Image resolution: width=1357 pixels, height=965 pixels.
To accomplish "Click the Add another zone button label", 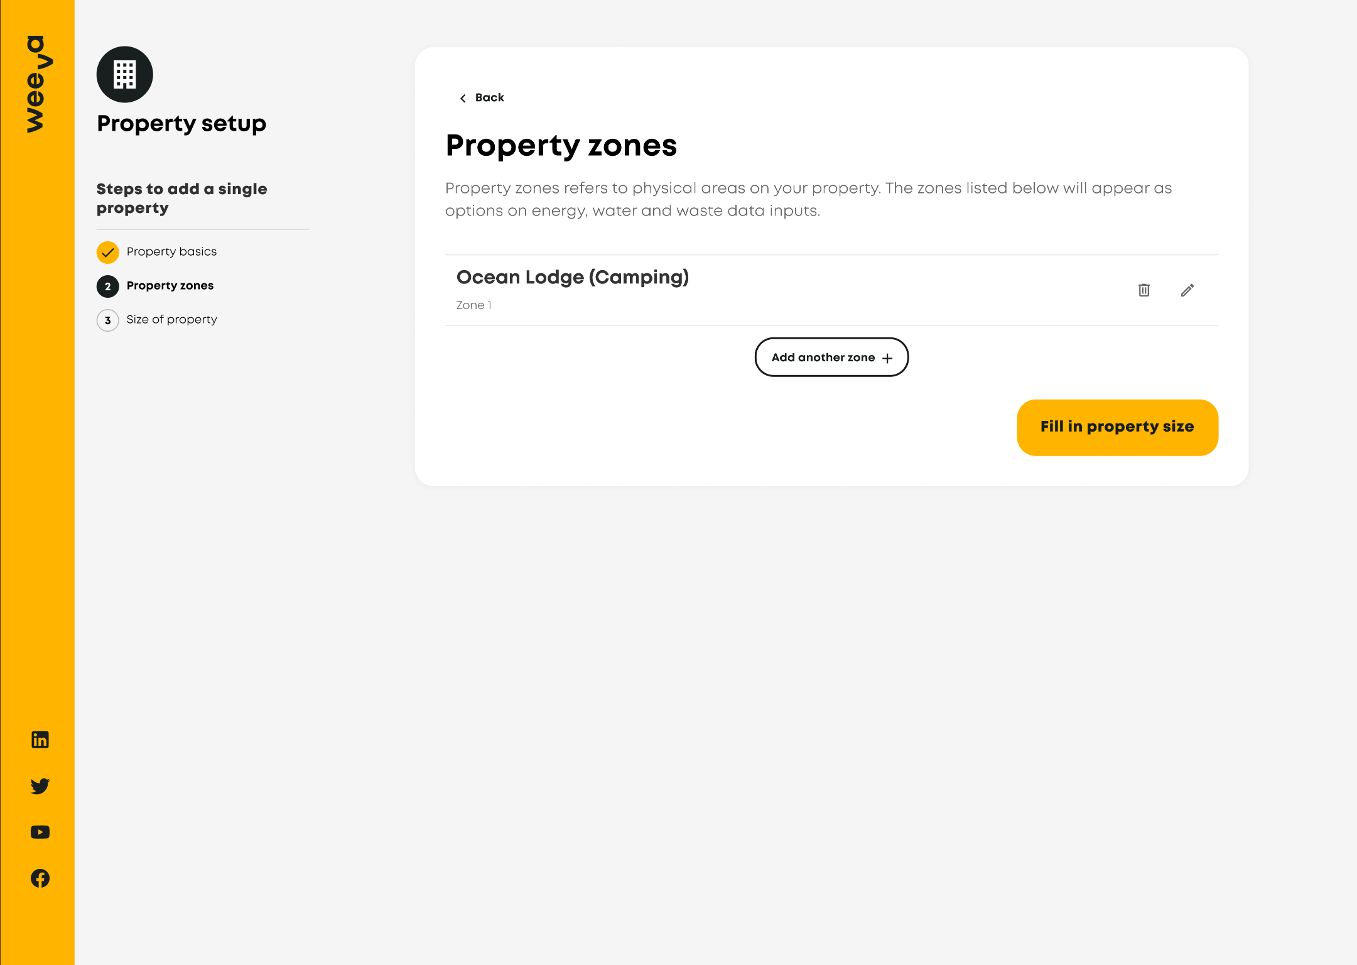I will [822, 358].
